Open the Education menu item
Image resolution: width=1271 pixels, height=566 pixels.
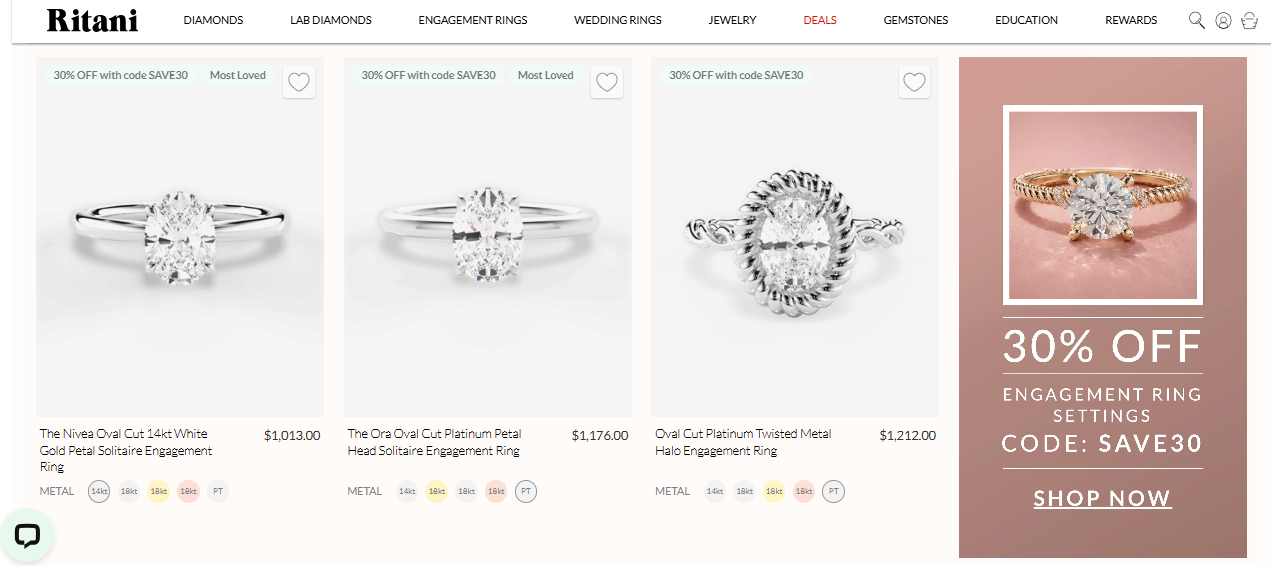(x=1026, y=20)
